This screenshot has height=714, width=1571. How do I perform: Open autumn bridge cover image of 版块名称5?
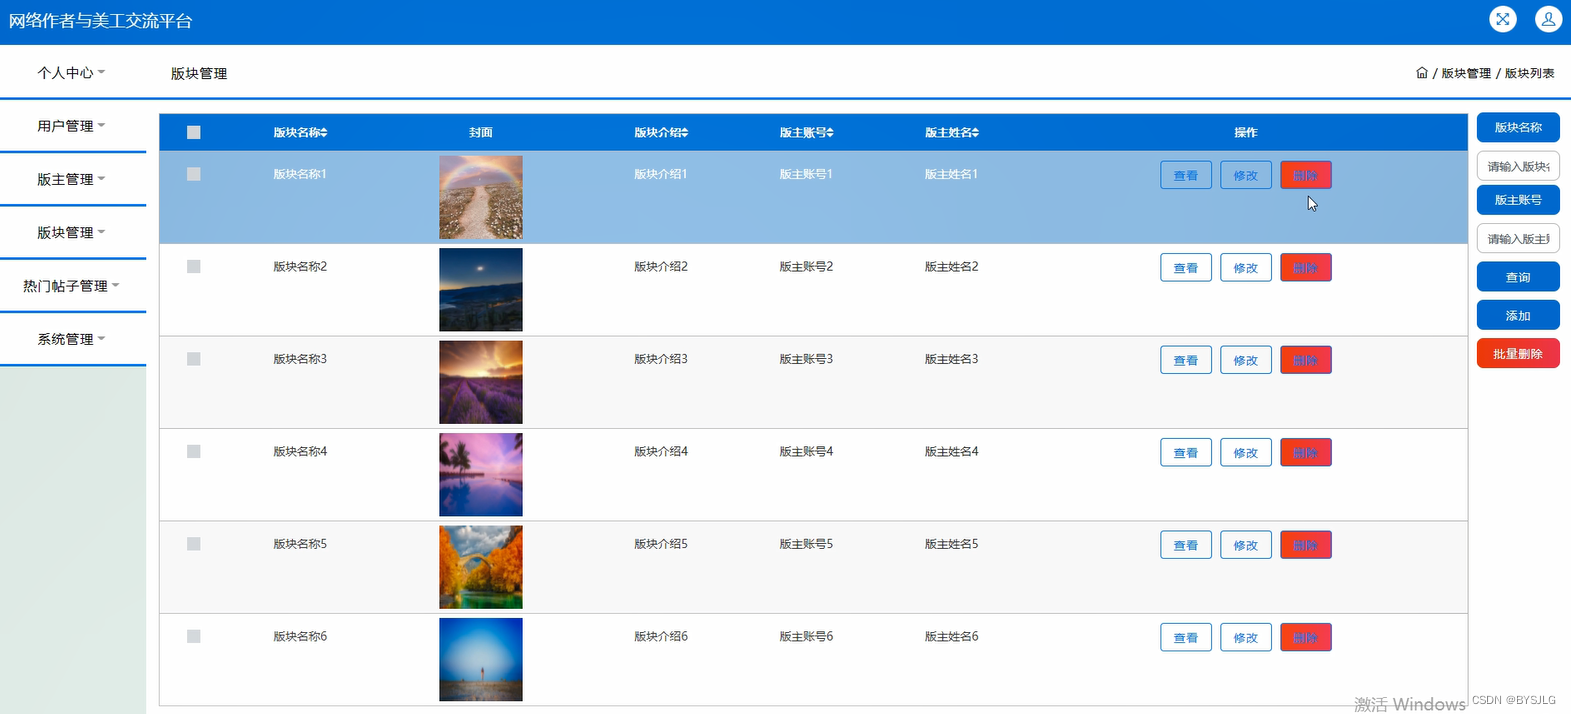[481, 567]
